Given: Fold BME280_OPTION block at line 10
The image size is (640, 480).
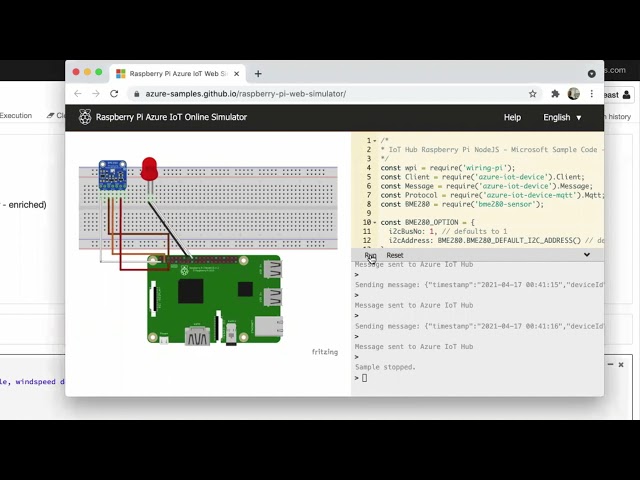Looking at the screenshot, I should click(374, 222).
